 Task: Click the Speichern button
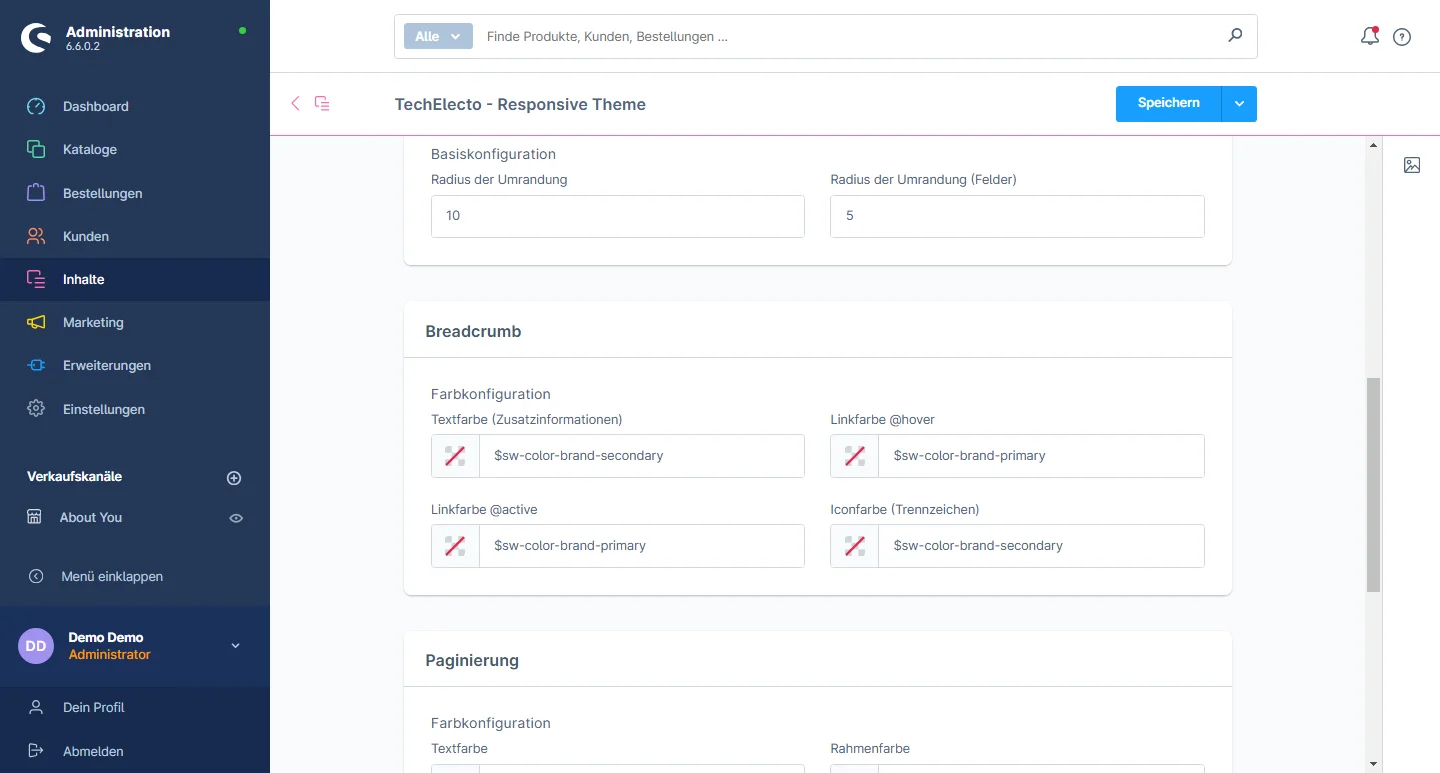tap(1168, 104)
